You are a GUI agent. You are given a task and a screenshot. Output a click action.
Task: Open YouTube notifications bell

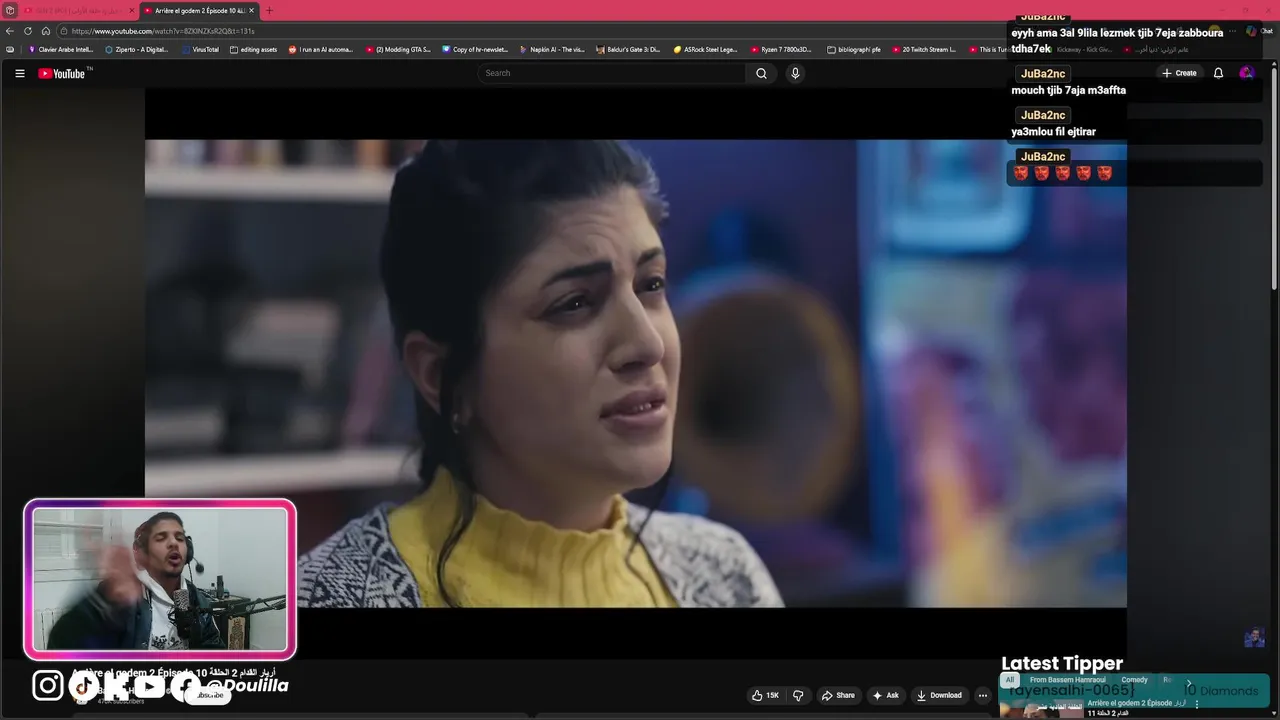[x=1218, y=73]
